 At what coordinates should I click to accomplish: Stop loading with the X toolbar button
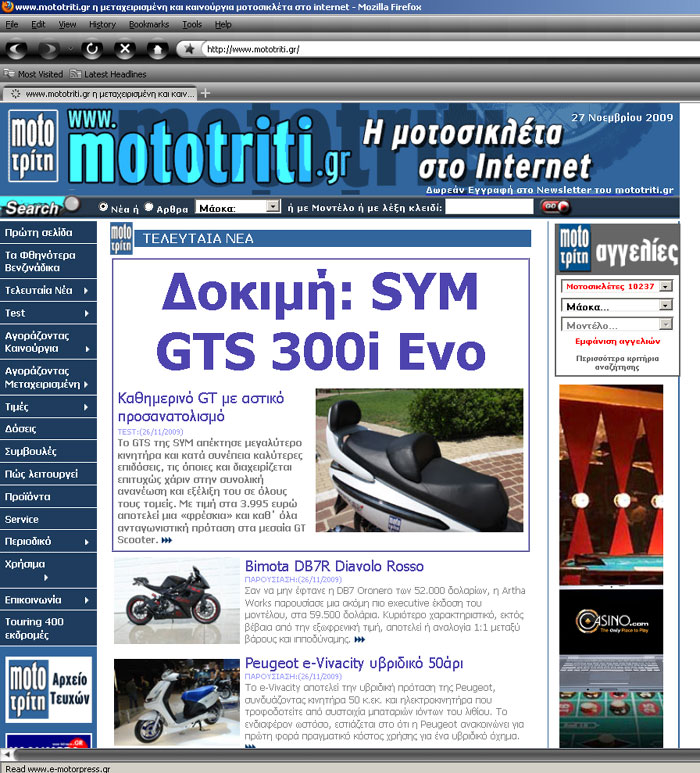pos(125,49)
